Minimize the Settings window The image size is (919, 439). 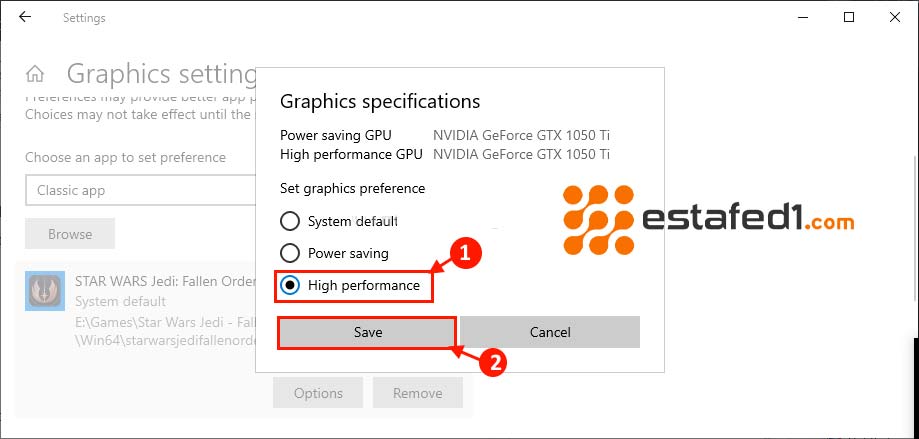802,17
